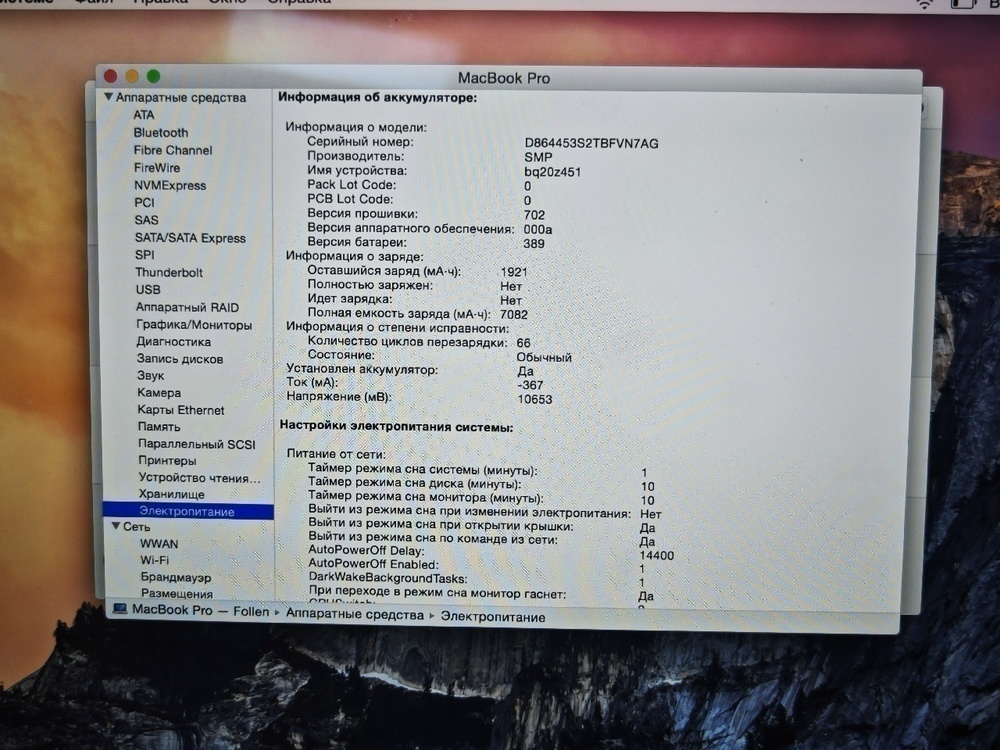Open Fibre Channel hardware entry
The image size is (1000, 750).
click(173, 151)
